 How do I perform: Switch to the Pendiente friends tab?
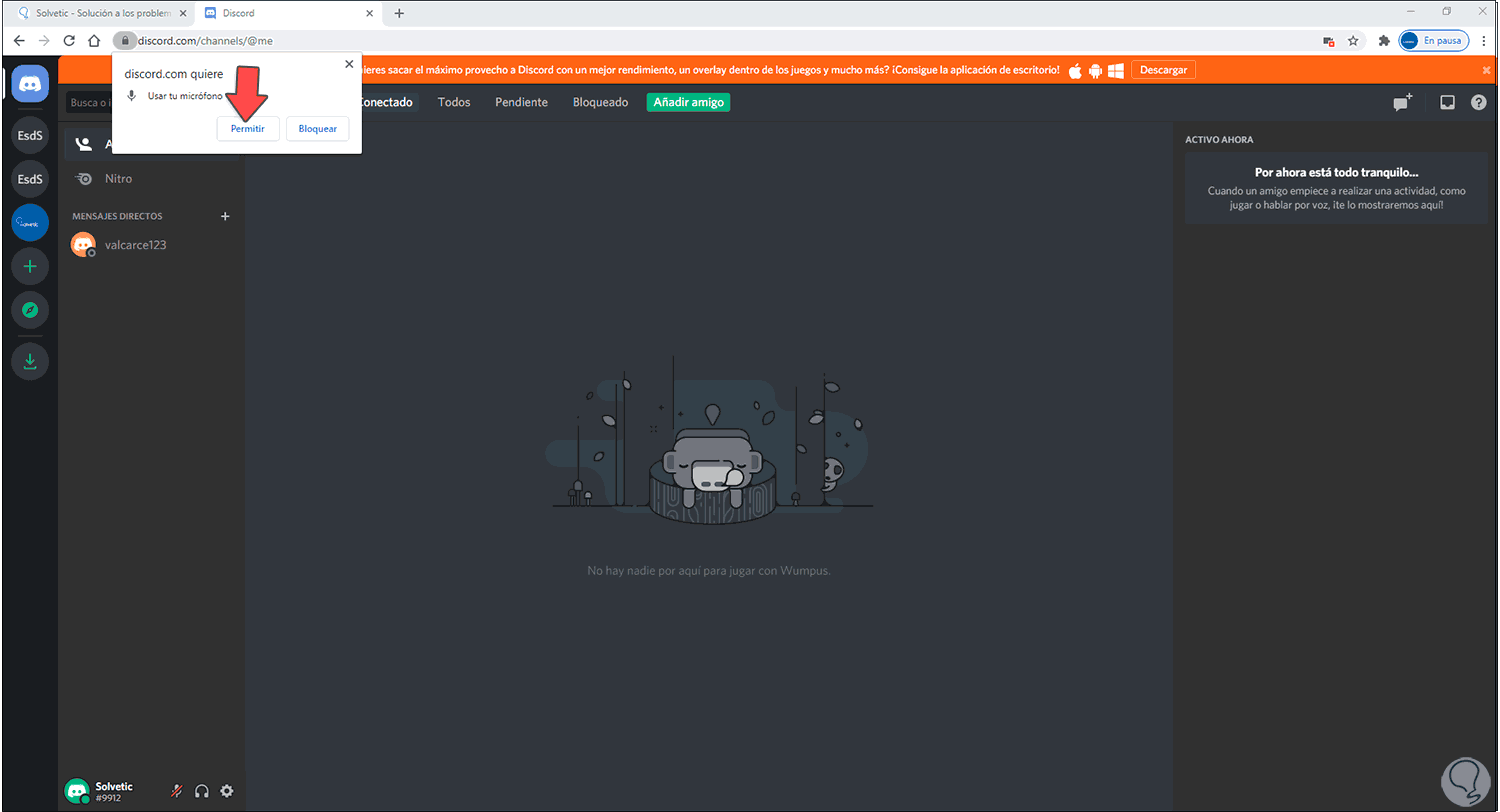coord(521,102)
